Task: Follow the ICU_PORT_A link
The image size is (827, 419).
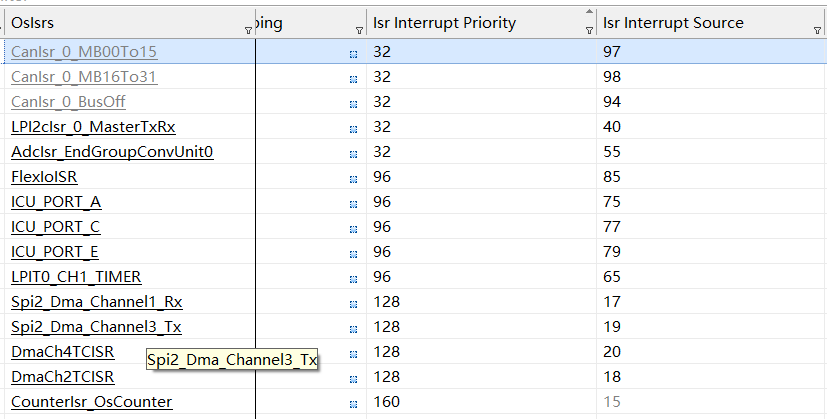Action: [x=56, y=202]
